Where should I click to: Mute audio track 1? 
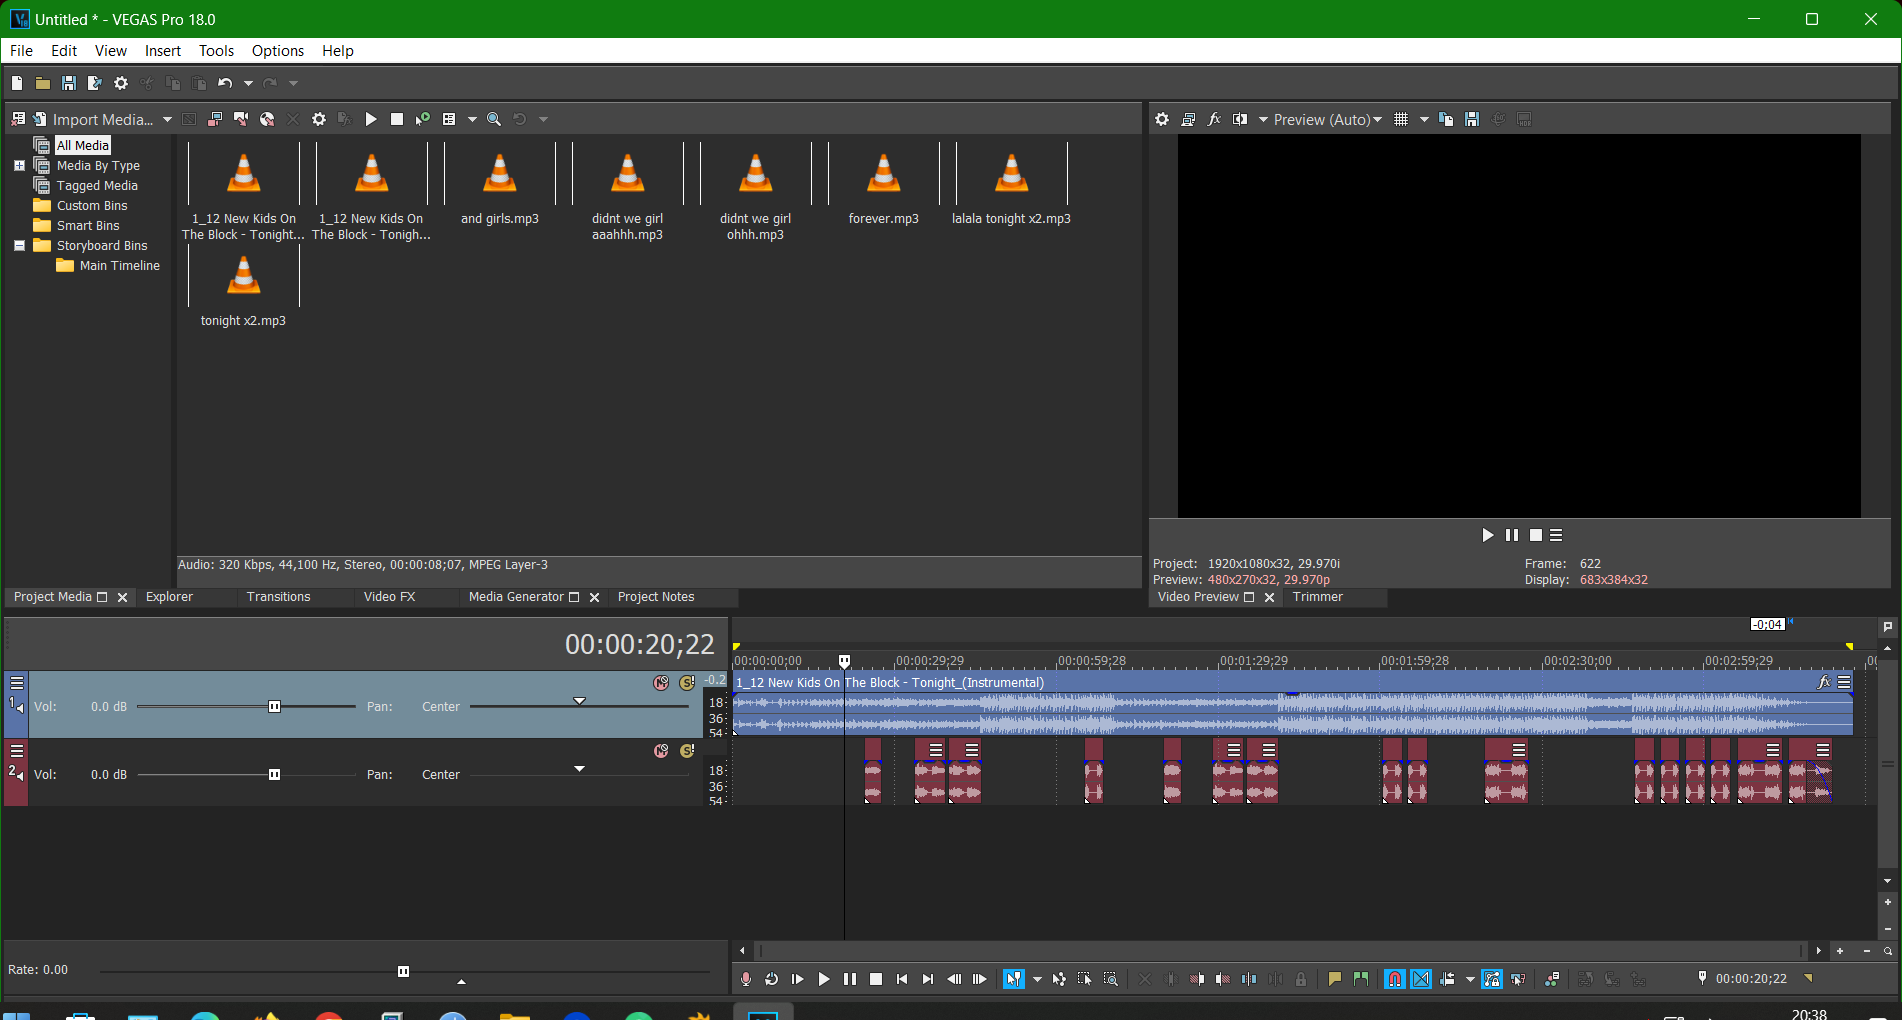(661, 683)
